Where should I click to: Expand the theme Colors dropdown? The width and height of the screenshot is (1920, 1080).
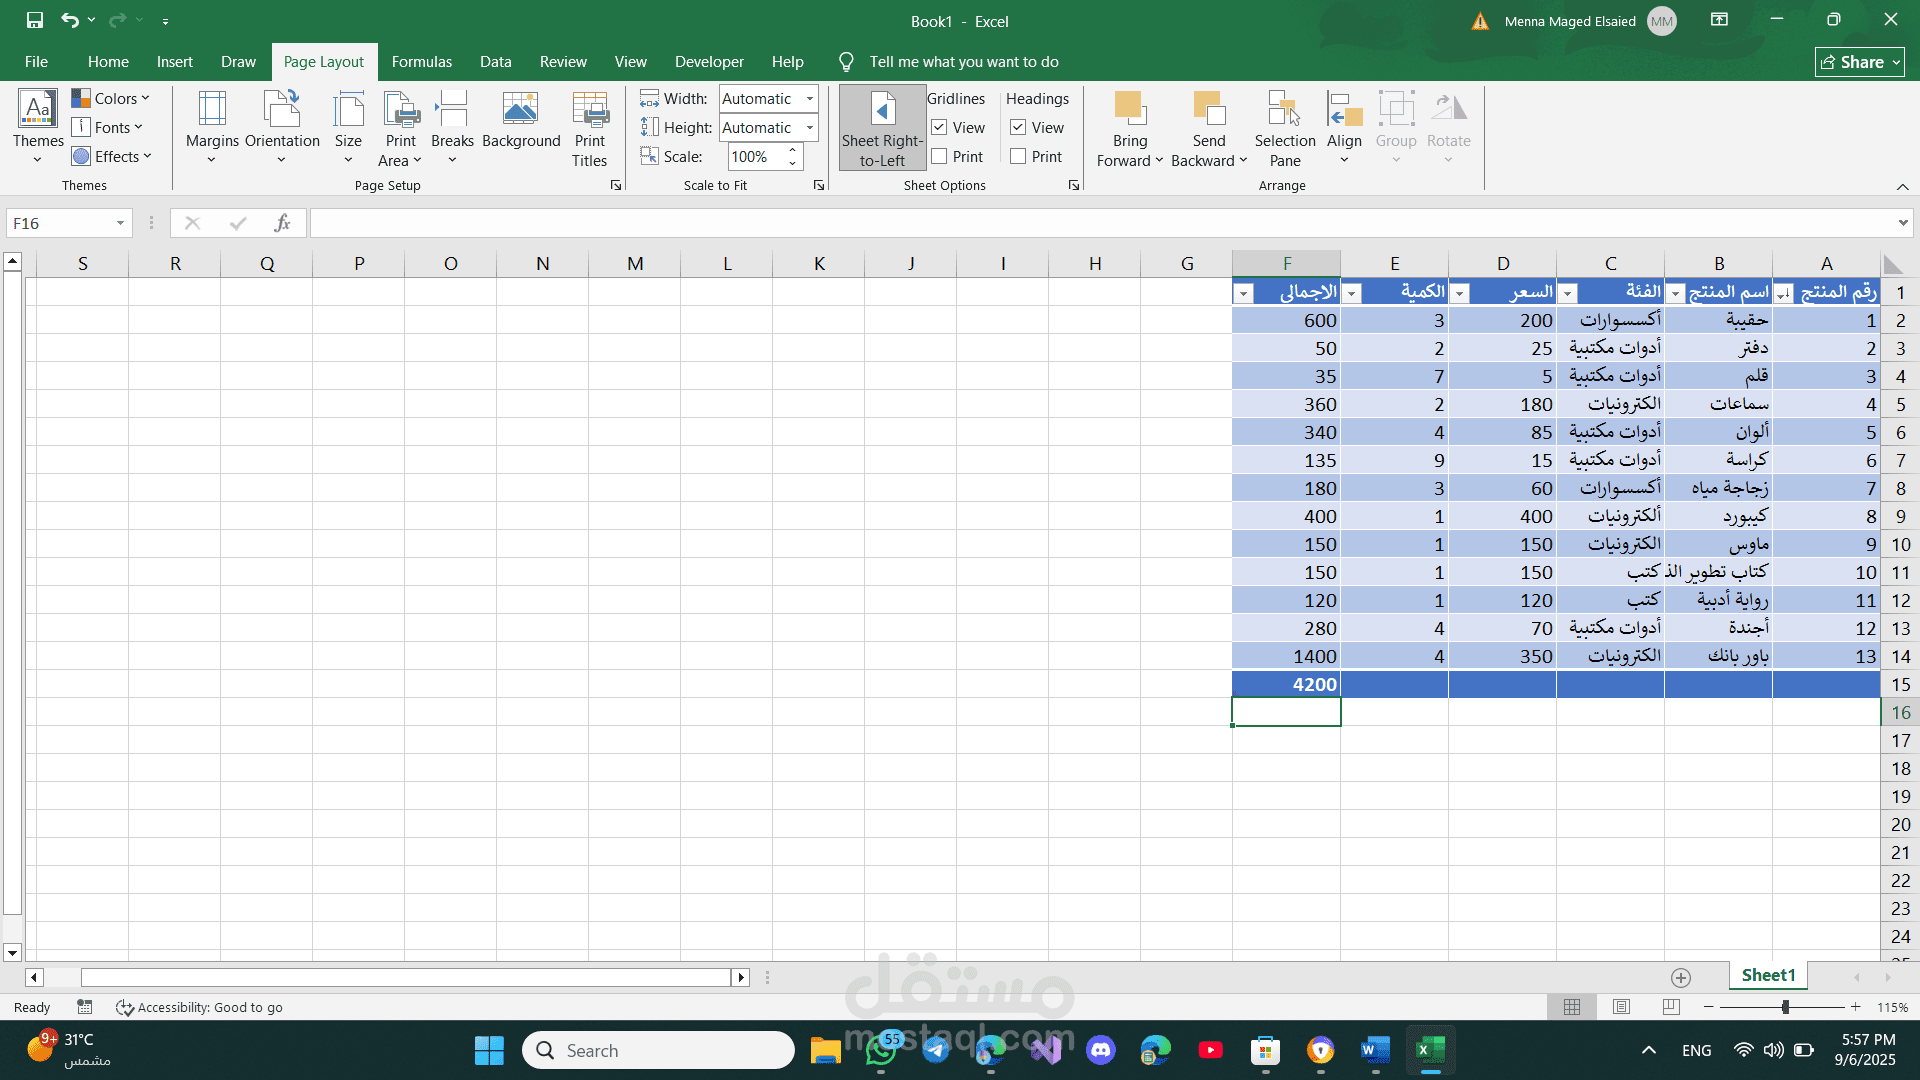111,99
